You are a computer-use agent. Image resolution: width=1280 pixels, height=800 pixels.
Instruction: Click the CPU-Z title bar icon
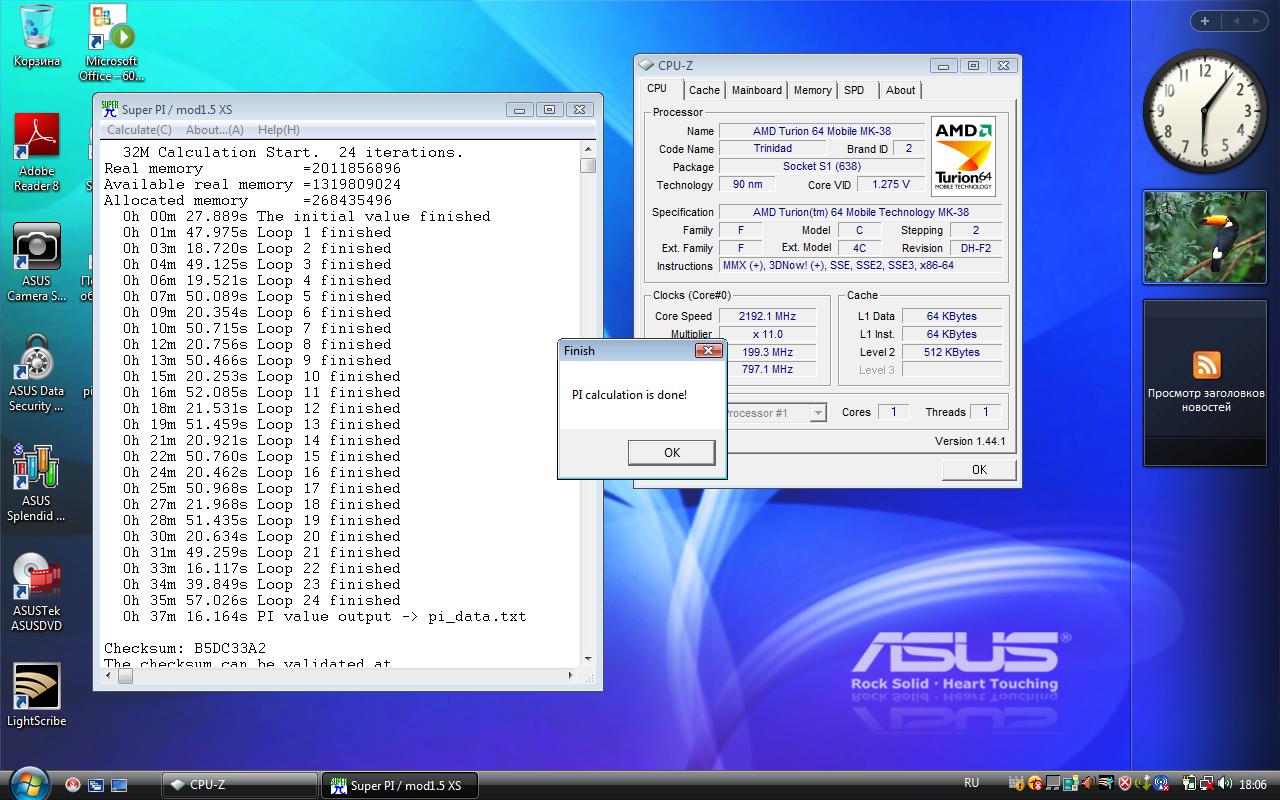(646, 66)
